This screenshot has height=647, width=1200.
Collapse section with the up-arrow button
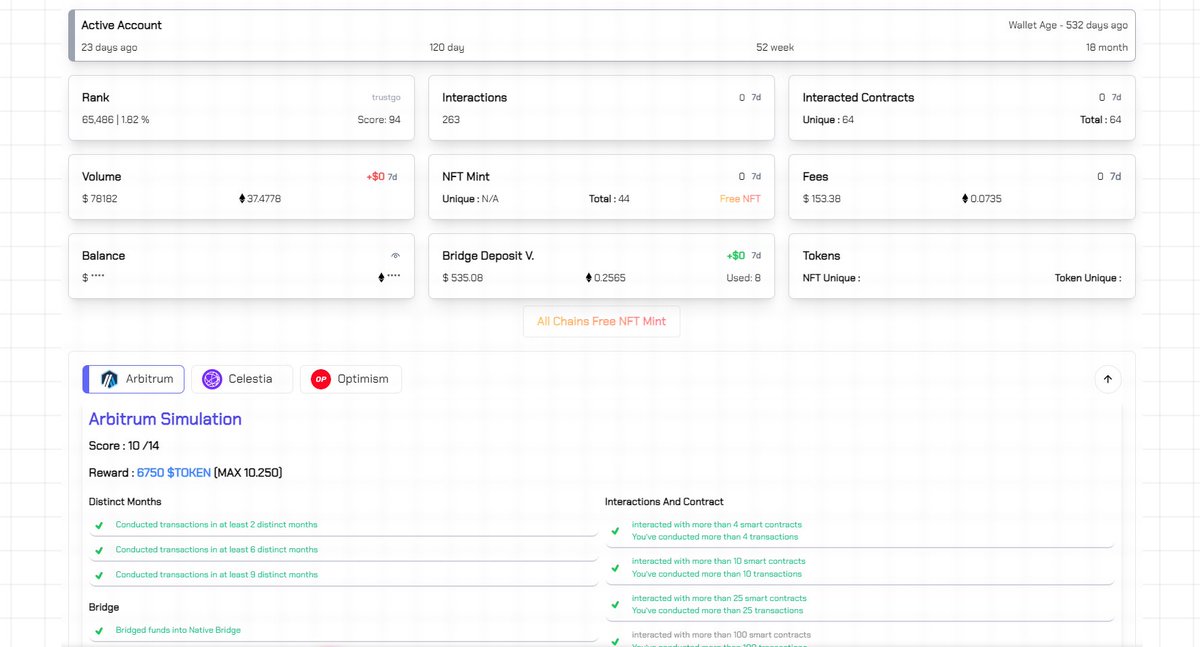tap(1108, 379)
